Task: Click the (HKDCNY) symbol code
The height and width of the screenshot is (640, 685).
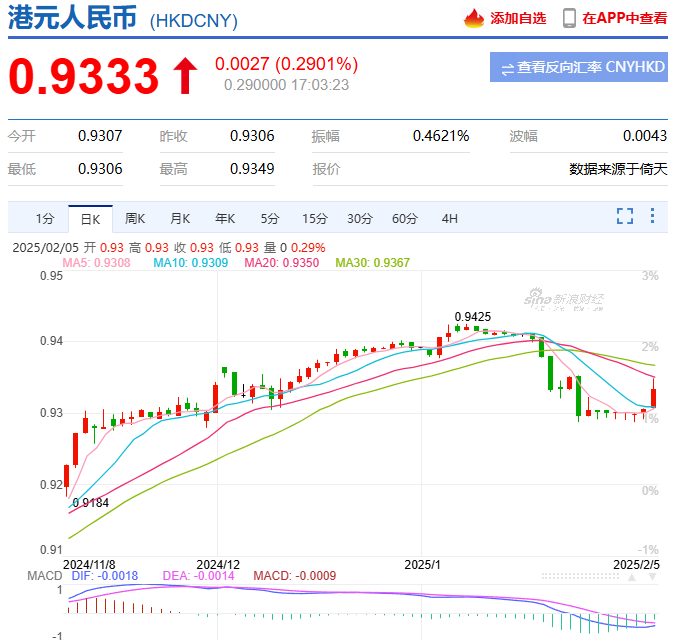Action: pyautogui.click(x=194, y=21)
